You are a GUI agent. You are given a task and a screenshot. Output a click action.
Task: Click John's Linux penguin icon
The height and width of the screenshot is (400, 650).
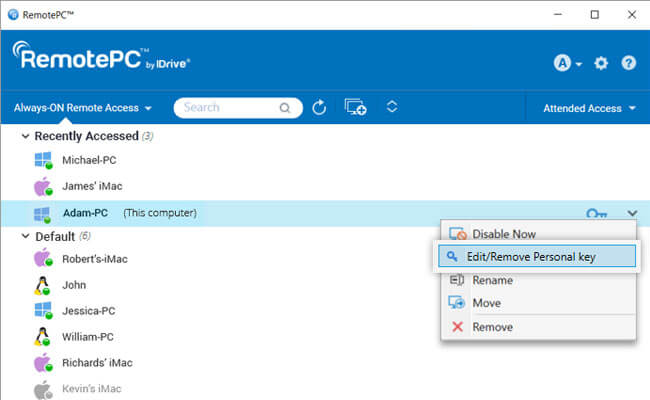pyautogui.click(x=42, y=286)
